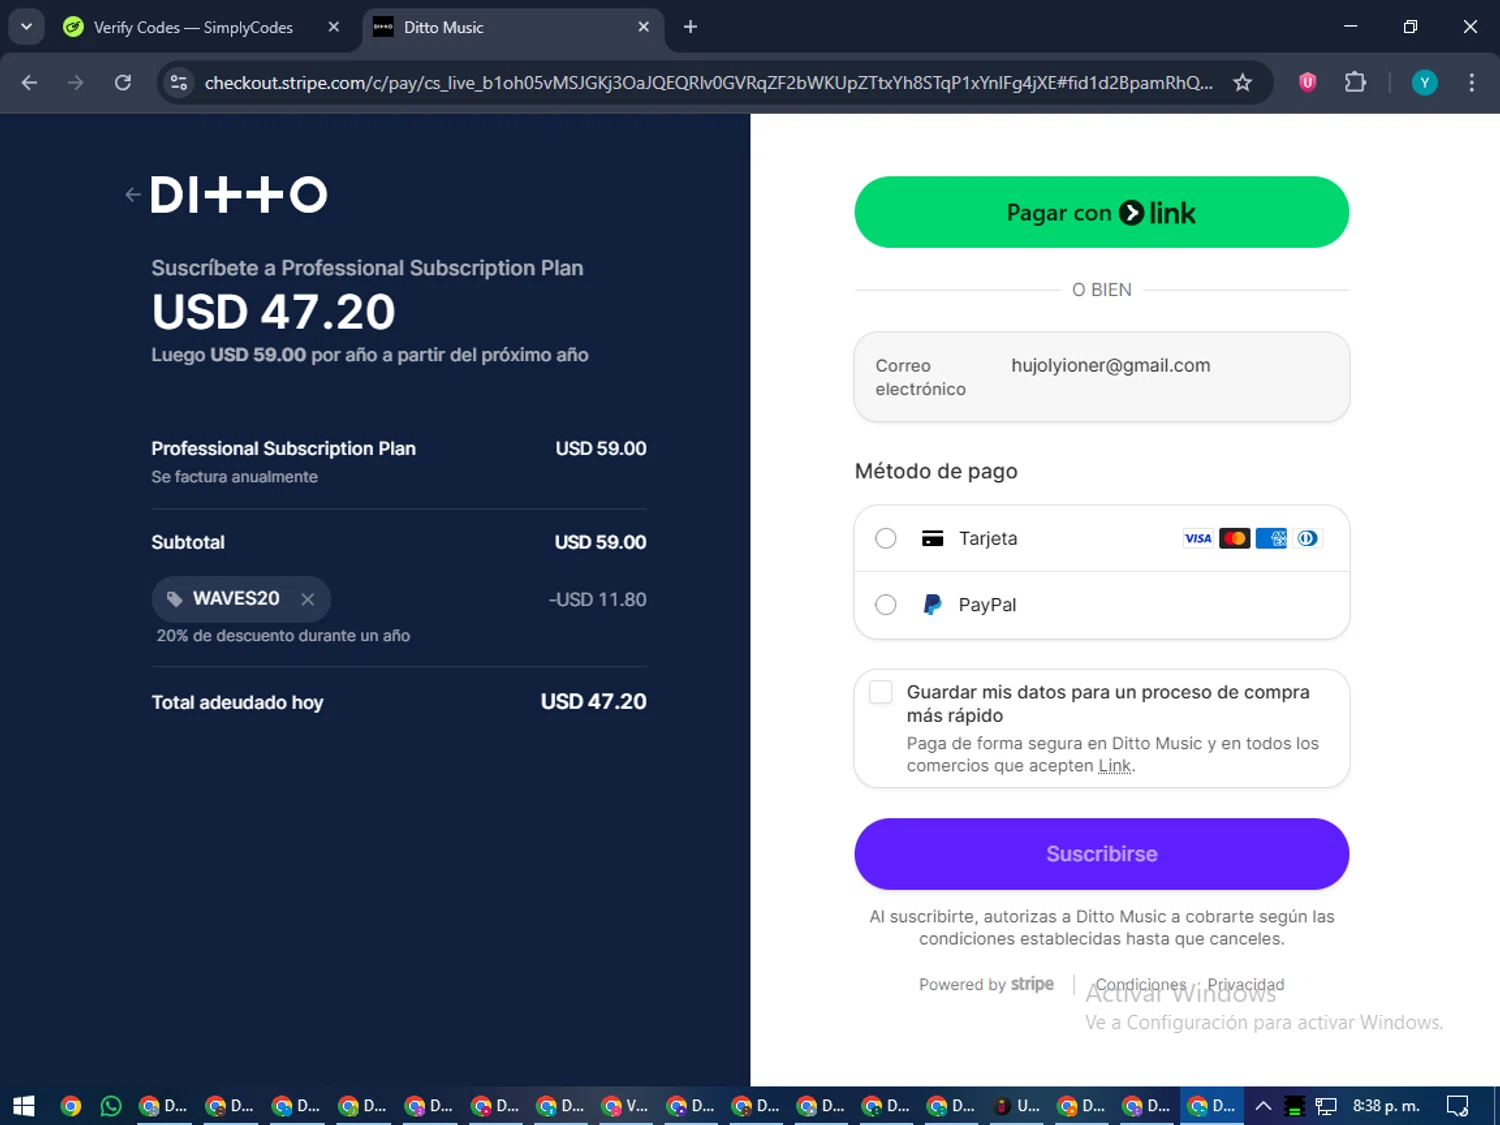Remove the WAVES20 promo code
This screenshot has height=1125, width=1500.
308,599
